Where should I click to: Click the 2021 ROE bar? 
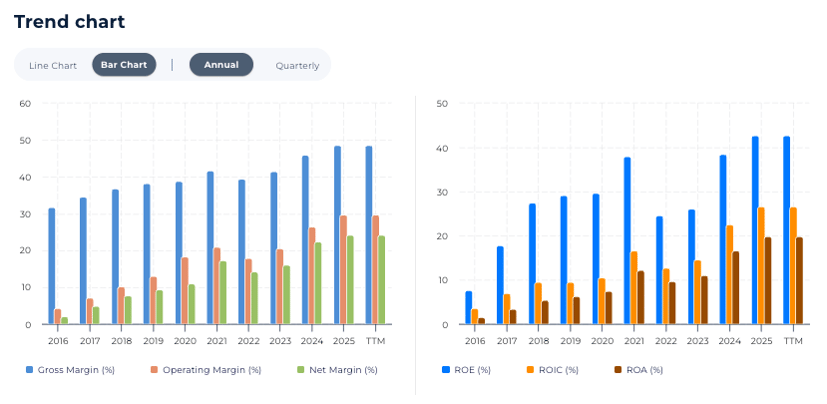click(627, 240)
